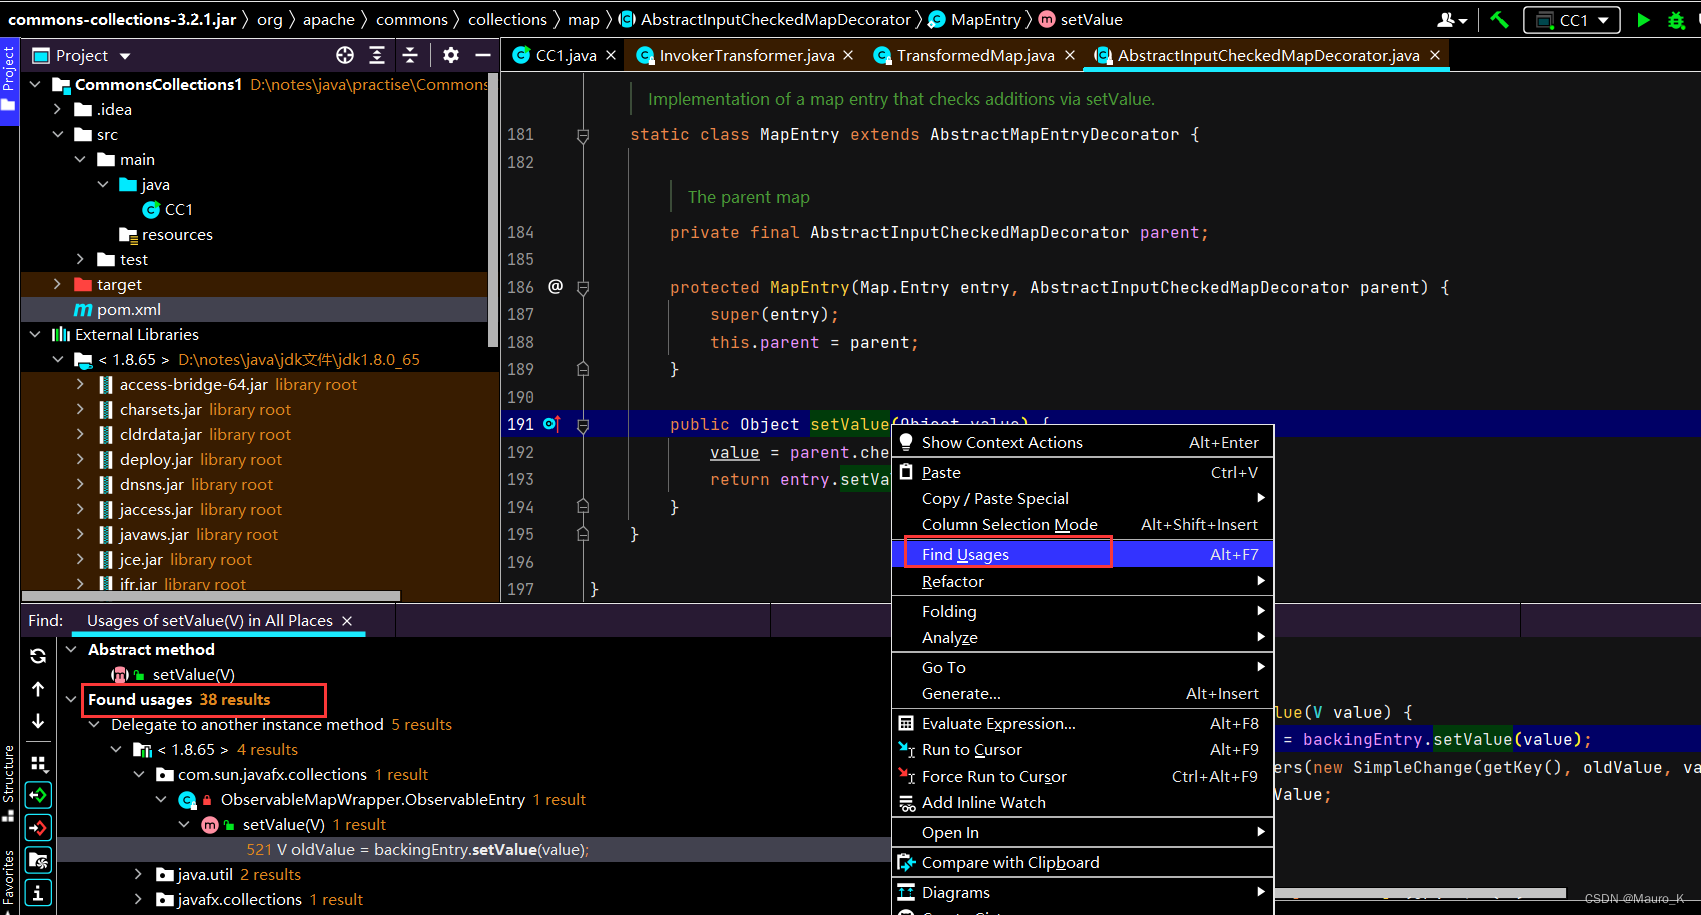Click the Build project hammer icon
This screenshot has width=1701, height=915.
tap(1499, 20)
